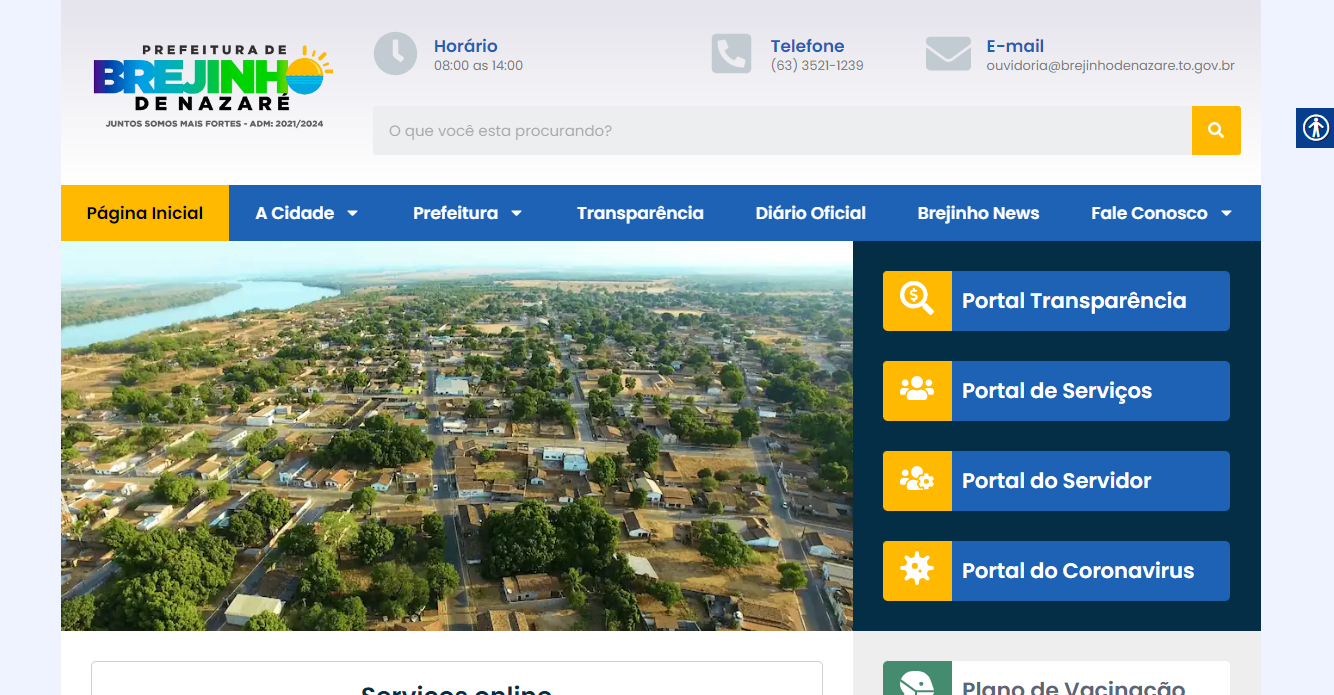Click the Portal do Coronavirus virus icon
This screenshot has height=695, width=1334.
[917, 570]
